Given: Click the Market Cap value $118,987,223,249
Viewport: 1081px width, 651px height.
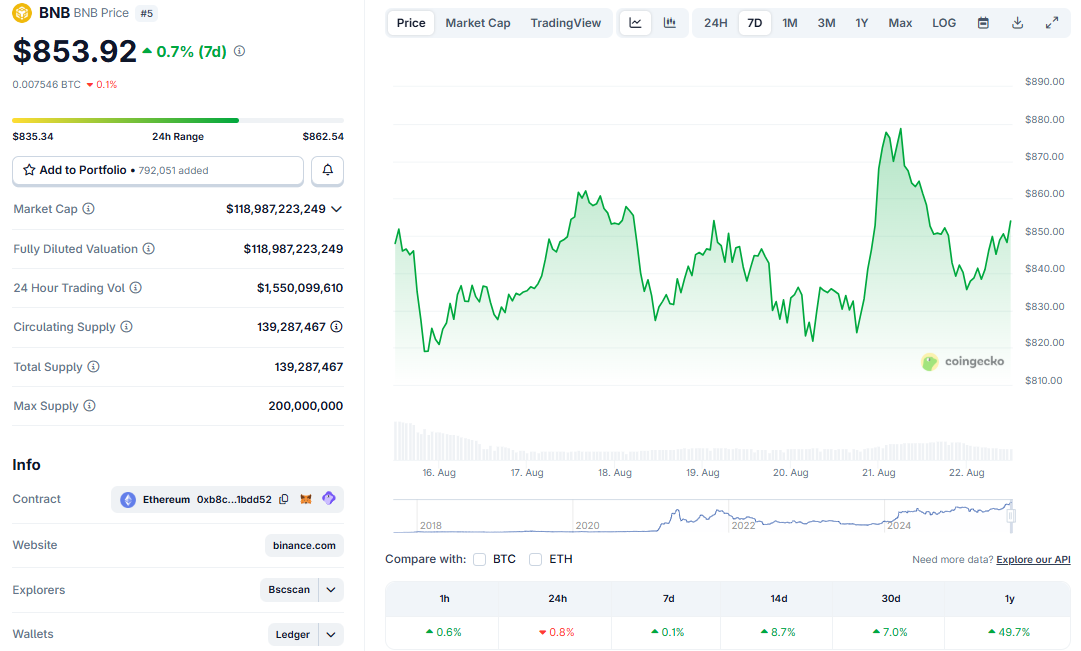Looking at the screenshot, I should tap(276, 209).
